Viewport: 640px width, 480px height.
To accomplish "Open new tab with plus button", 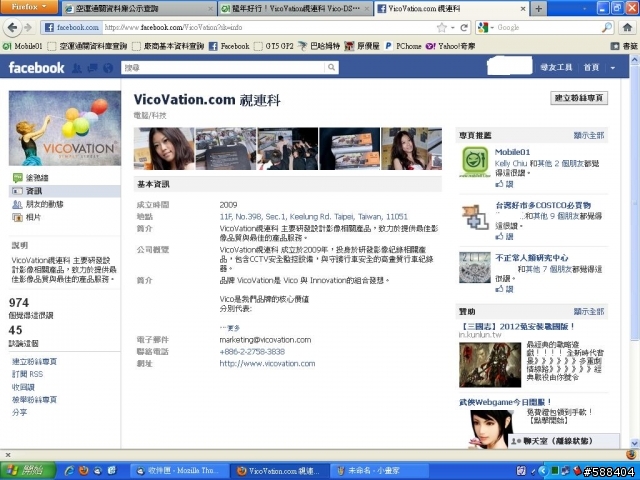I will click(538, 8).
